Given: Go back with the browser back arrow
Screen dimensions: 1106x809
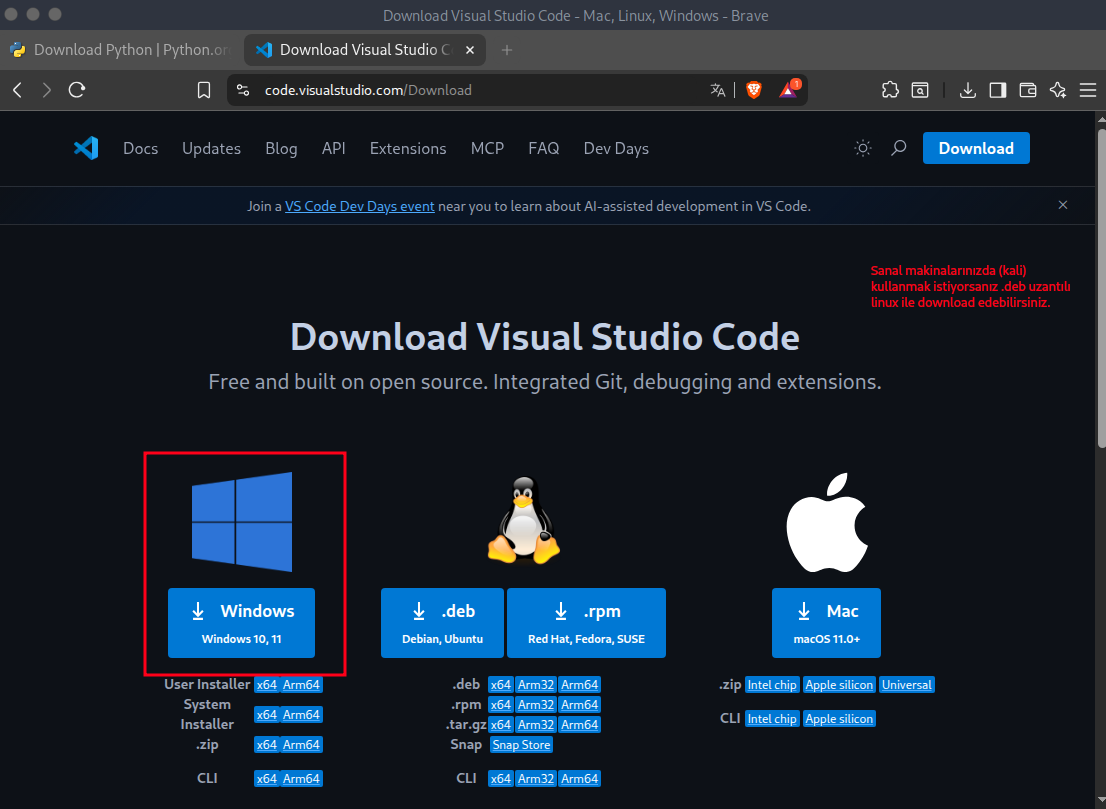Looking at the screenshot, I should [x=18, y=90].
